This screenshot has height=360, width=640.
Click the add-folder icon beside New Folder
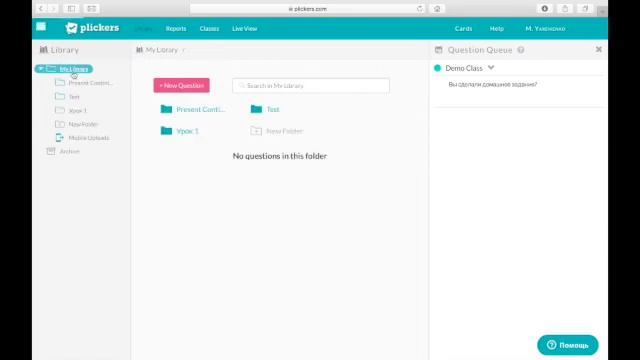point(256,131)
